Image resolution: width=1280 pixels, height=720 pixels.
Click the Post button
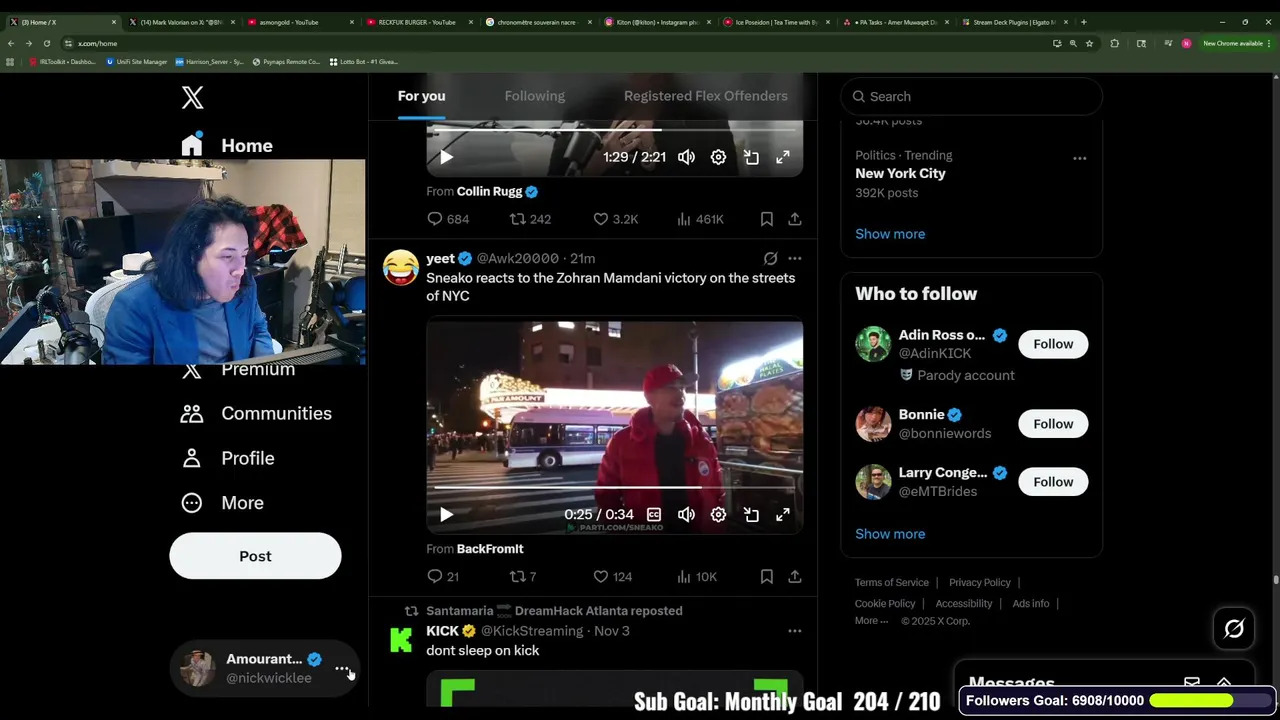pos(255,556)
